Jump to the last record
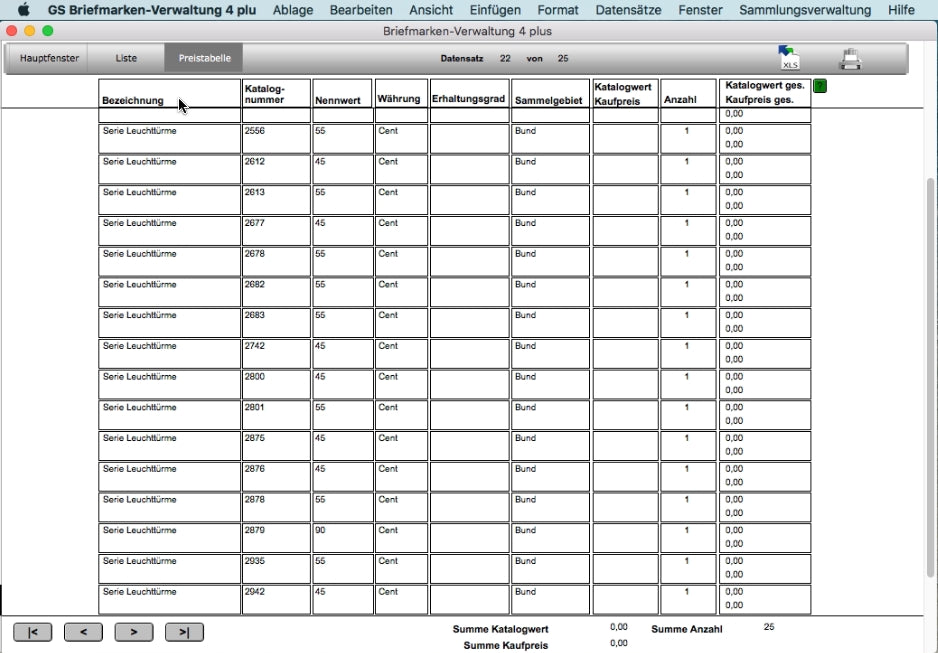The height and width of the screenshot is (653, 938). [184, 632]
